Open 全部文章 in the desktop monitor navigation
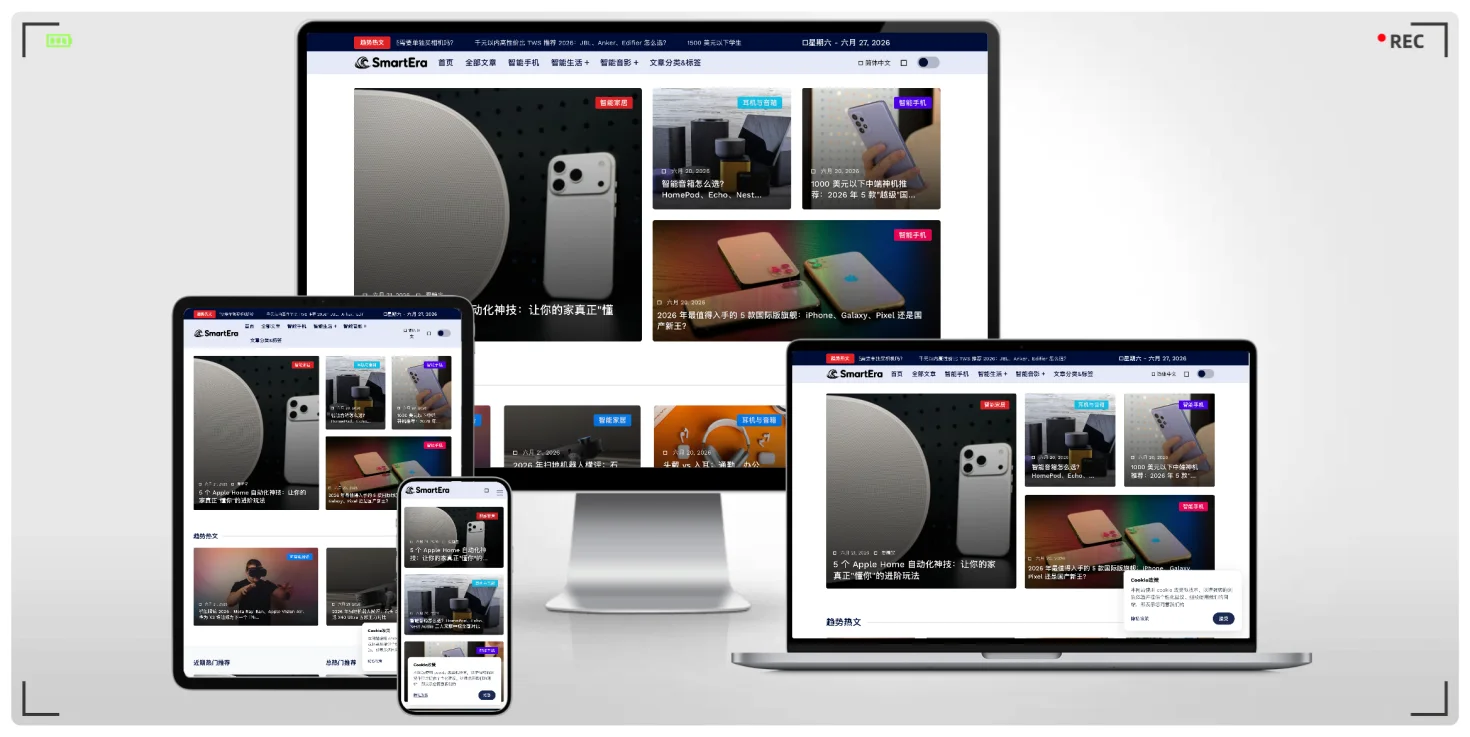Screen dimensions: 1470x737 [480, 63]
